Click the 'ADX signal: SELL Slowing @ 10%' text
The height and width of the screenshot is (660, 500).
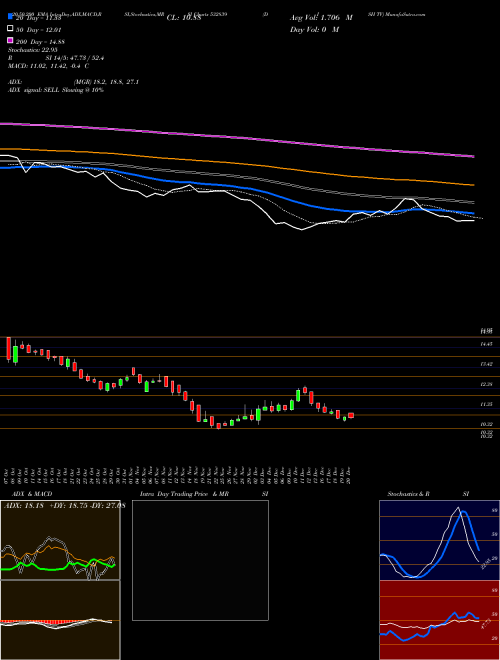coord(56,90)
